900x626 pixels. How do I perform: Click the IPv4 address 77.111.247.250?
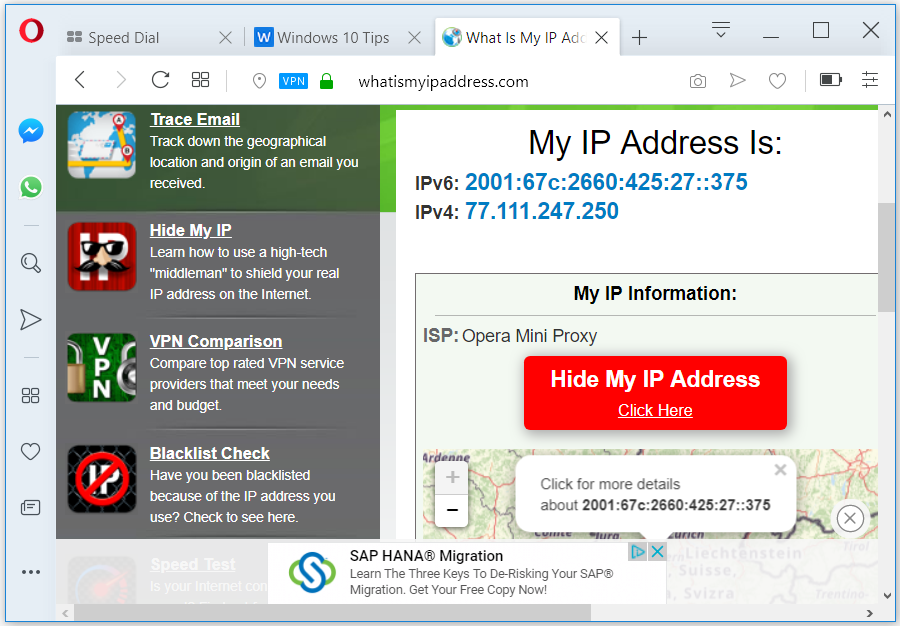point(542,211)
